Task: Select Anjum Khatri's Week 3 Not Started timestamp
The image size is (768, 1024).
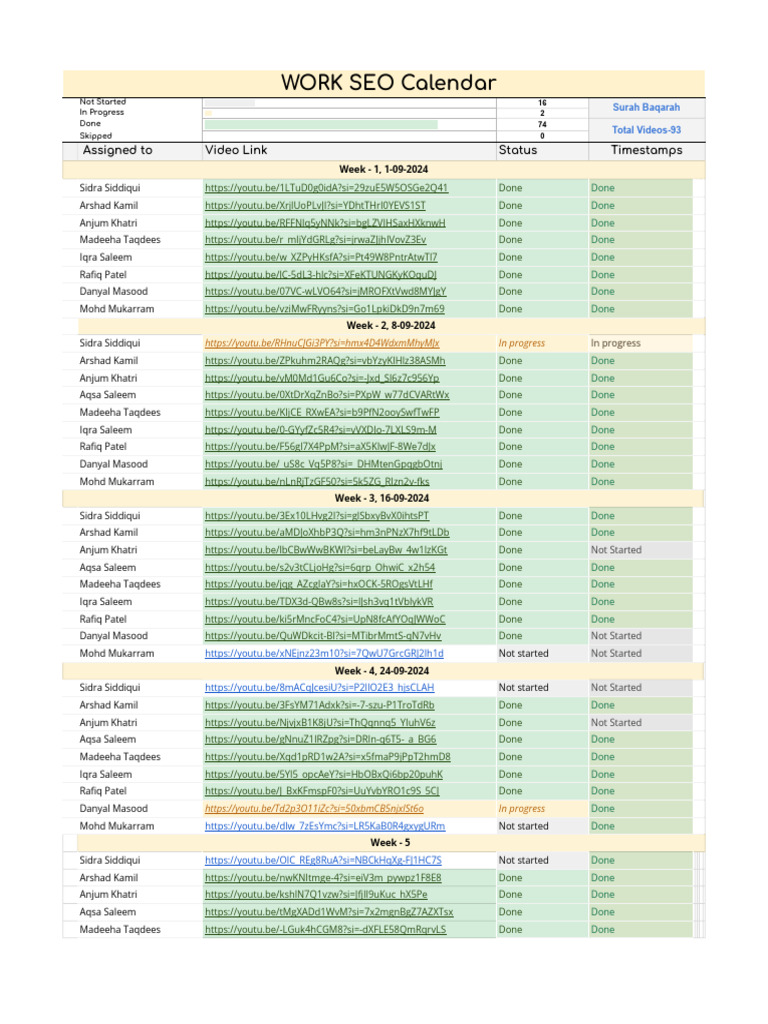Action: pyautogui.click(x=641, y=551)
